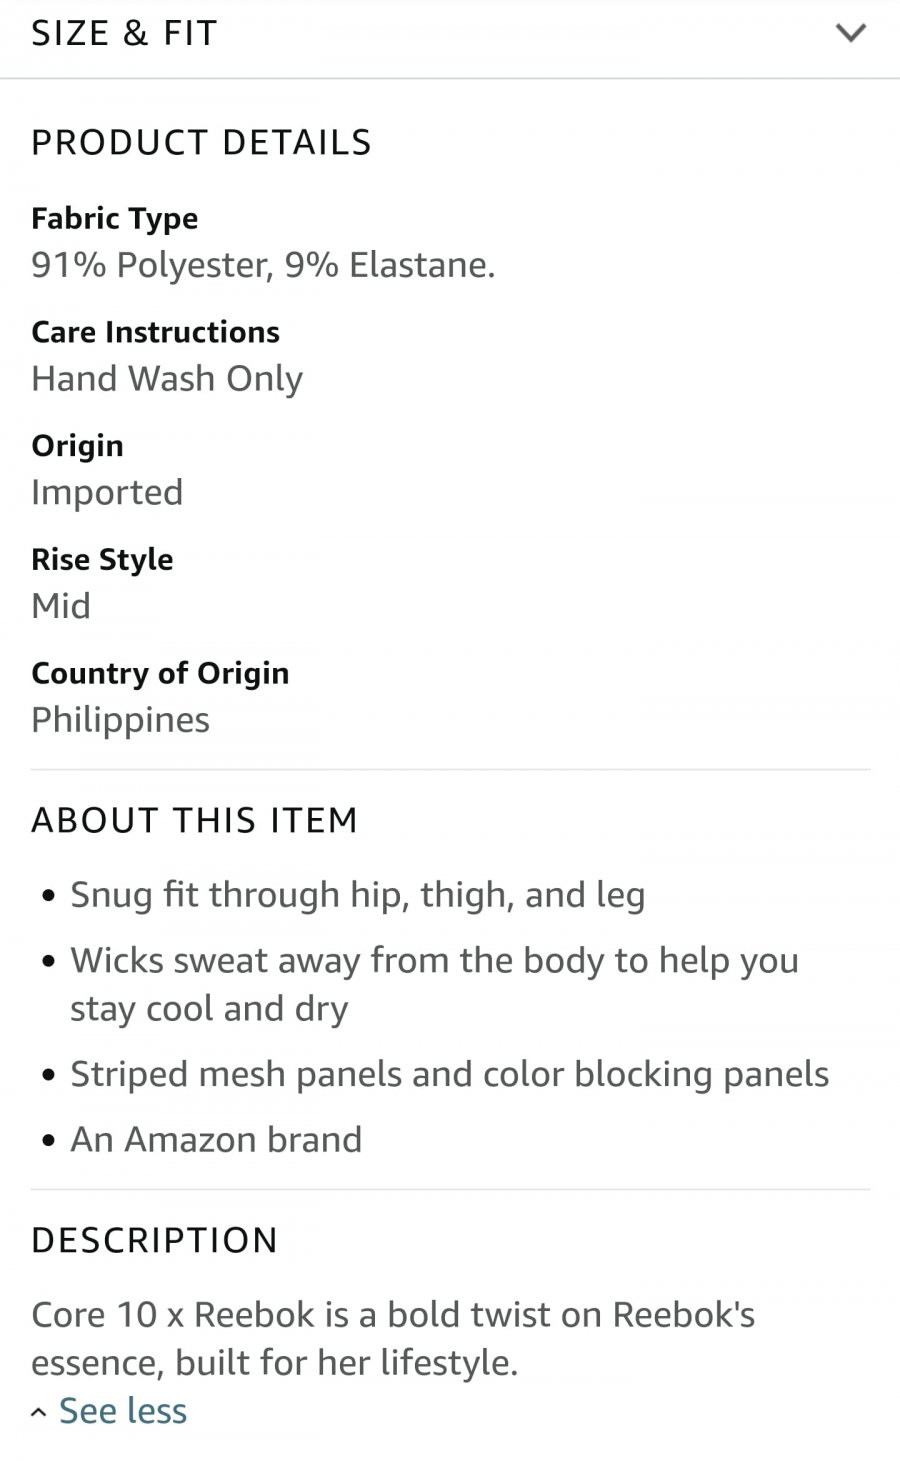Click the ABOUT THIS ITEM heading
Image resolution: width=900 pixels, height=1461 pixels.
coord(194,820)
